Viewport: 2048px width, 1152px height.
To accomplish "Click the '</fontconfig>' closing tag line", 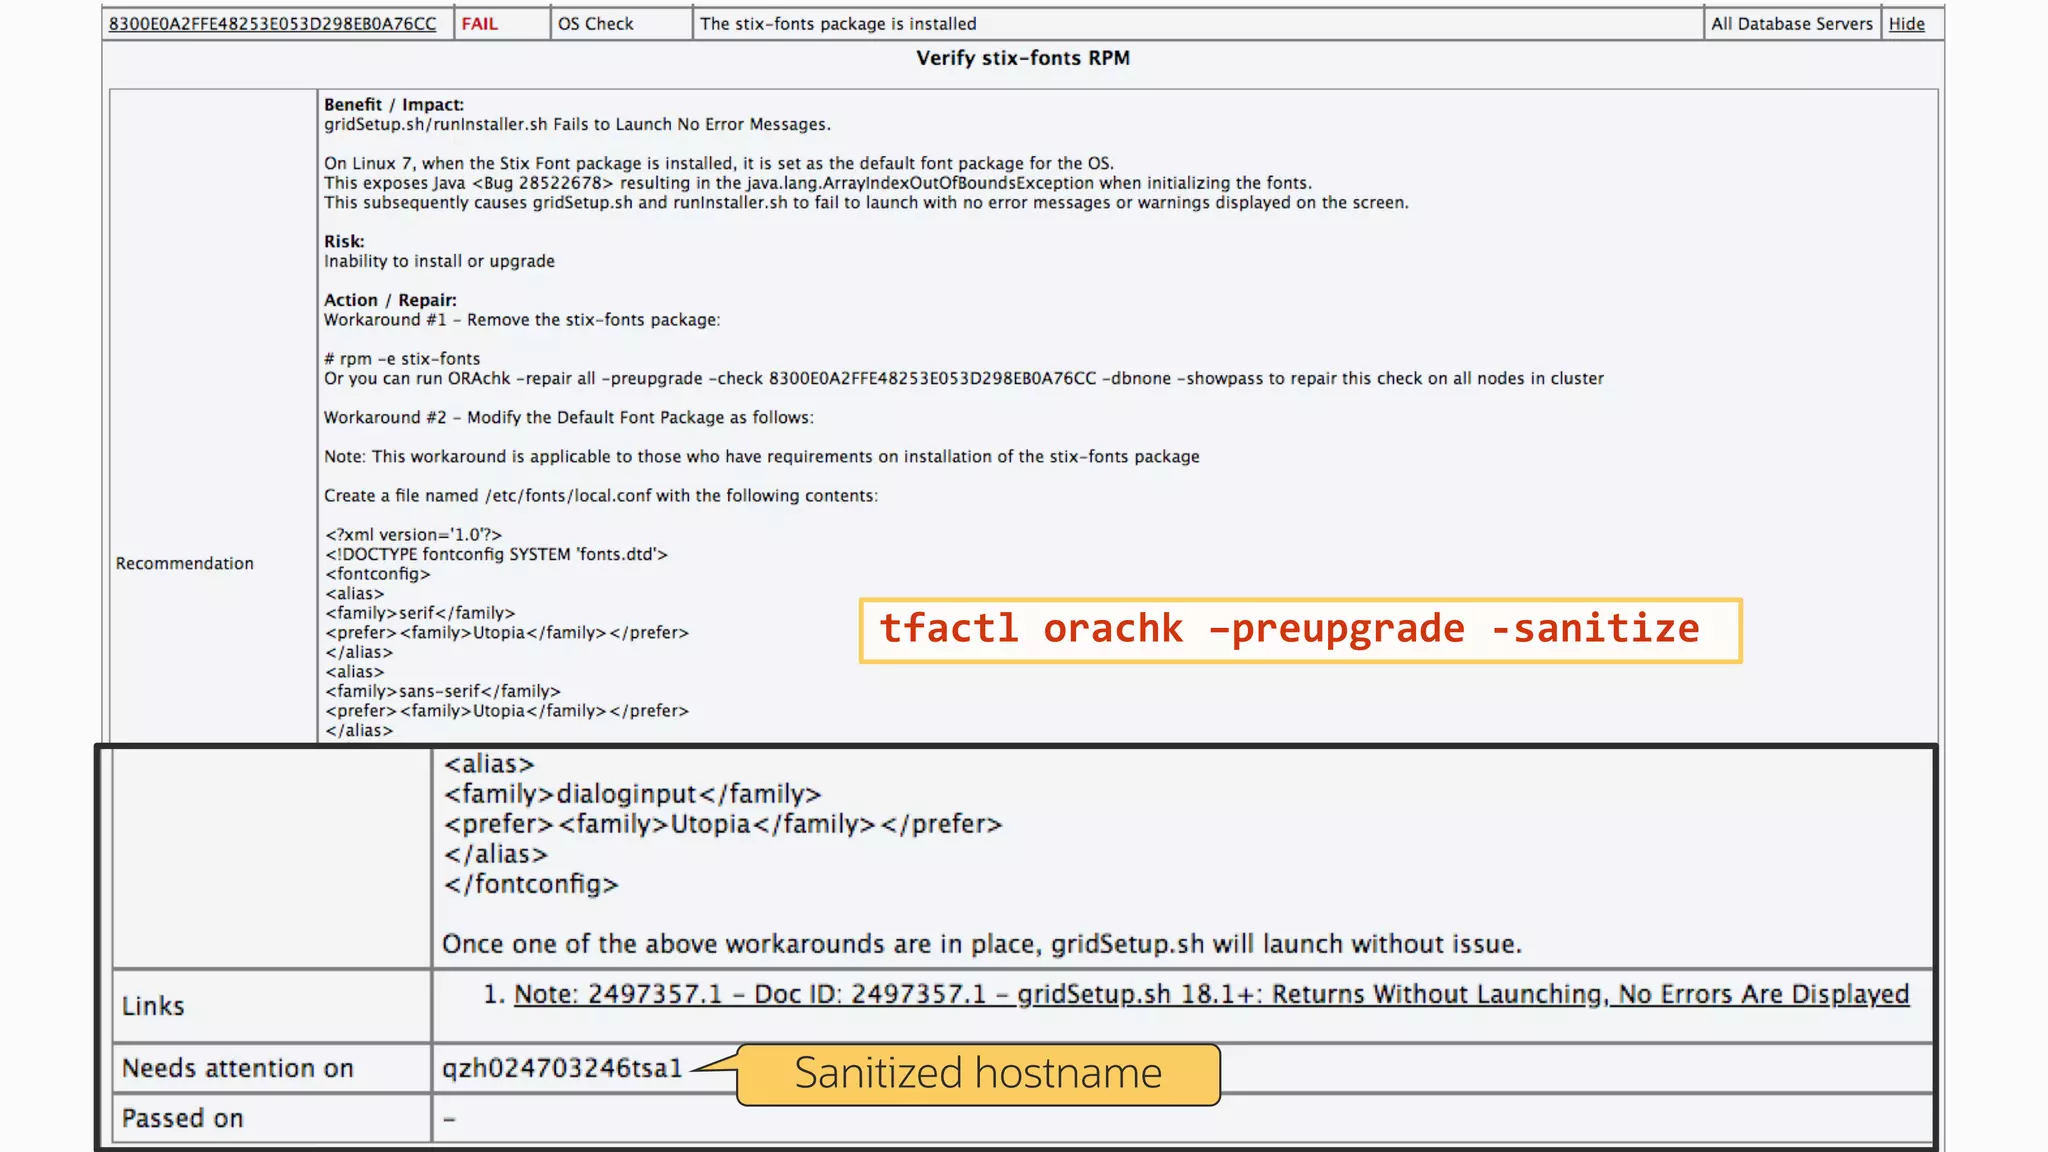I will point(531,884).
